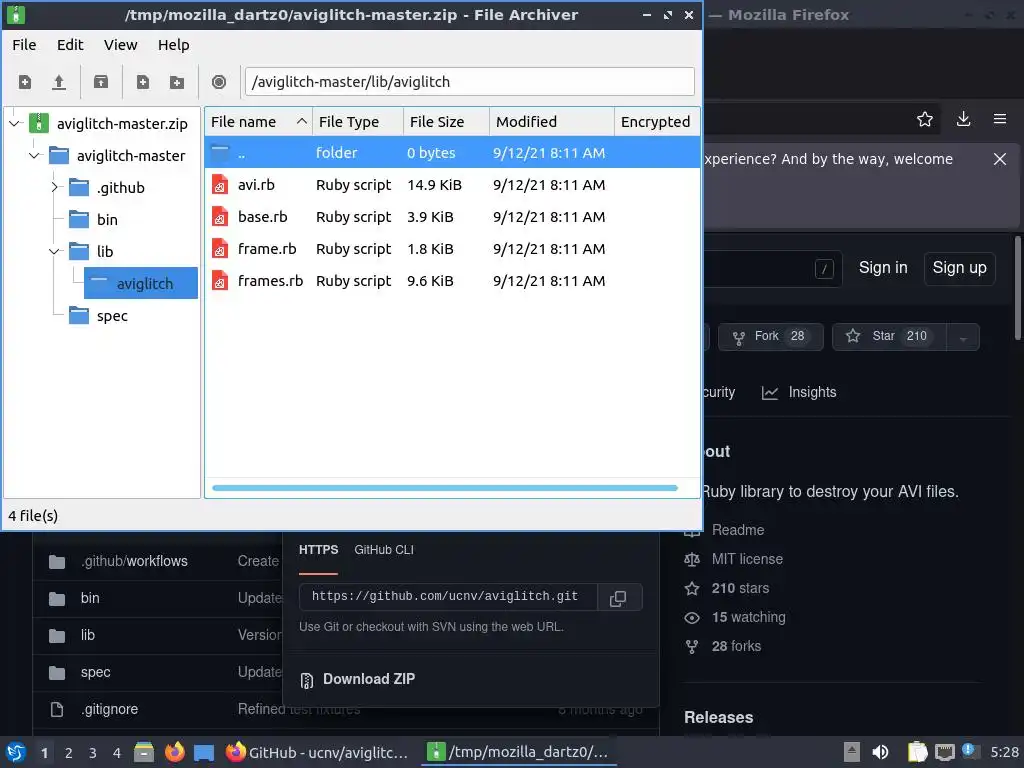
Task: Click the Firefox bookmark star icon
Action: [x=925, y=119]
